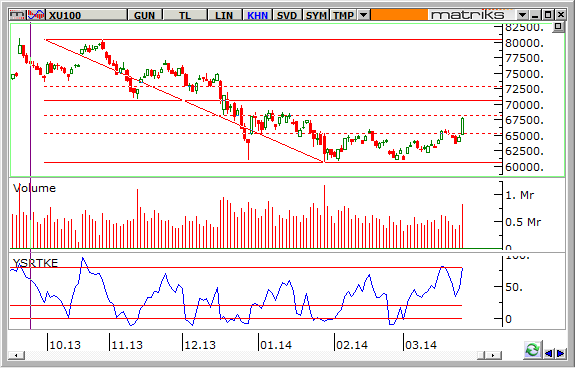
Task: Maximize the chart window
Action: click(548, 15)
